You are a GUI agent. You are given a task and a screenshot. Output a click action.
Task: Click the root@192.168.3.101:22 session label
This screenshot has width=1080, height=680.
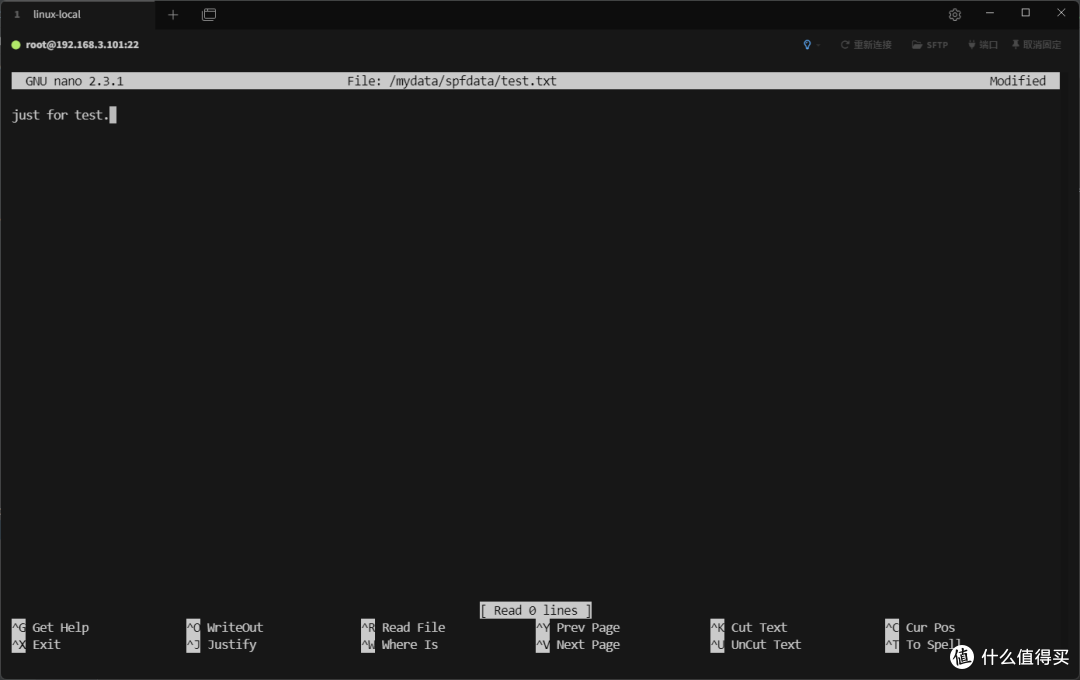pos(82,45)
